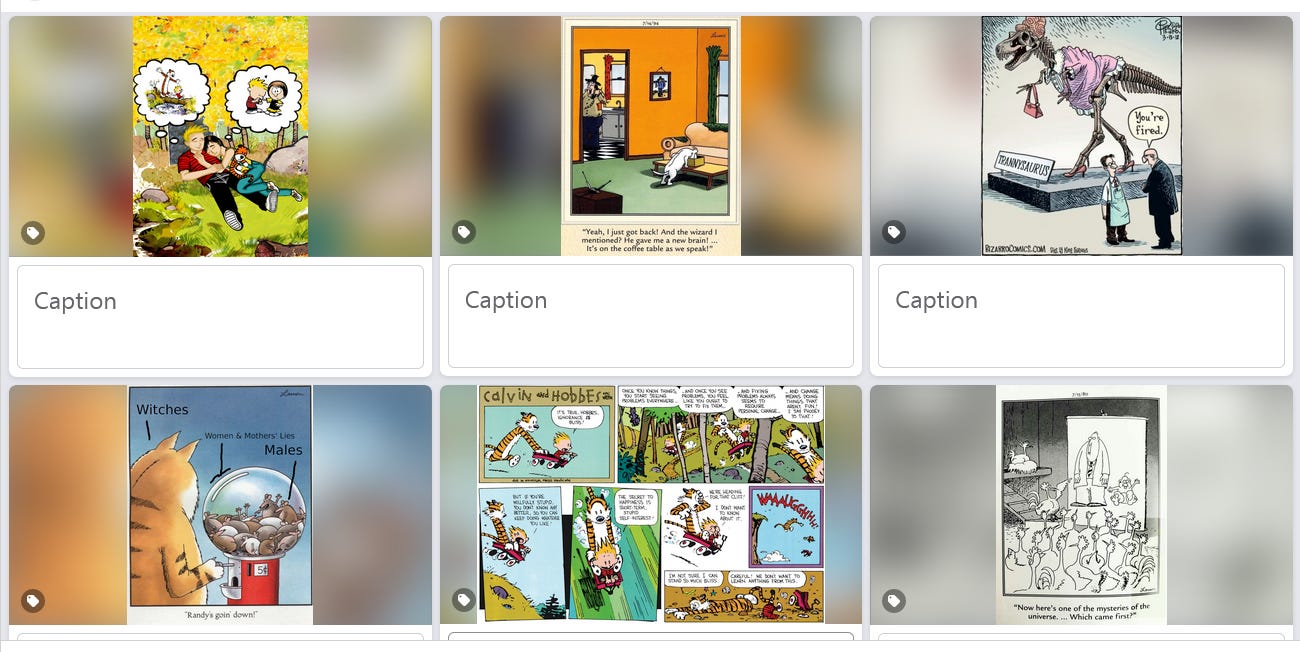Click caption field edge under chicken lecture comic
Viewport: 1300px width, 652px height.
point(1081,636)
